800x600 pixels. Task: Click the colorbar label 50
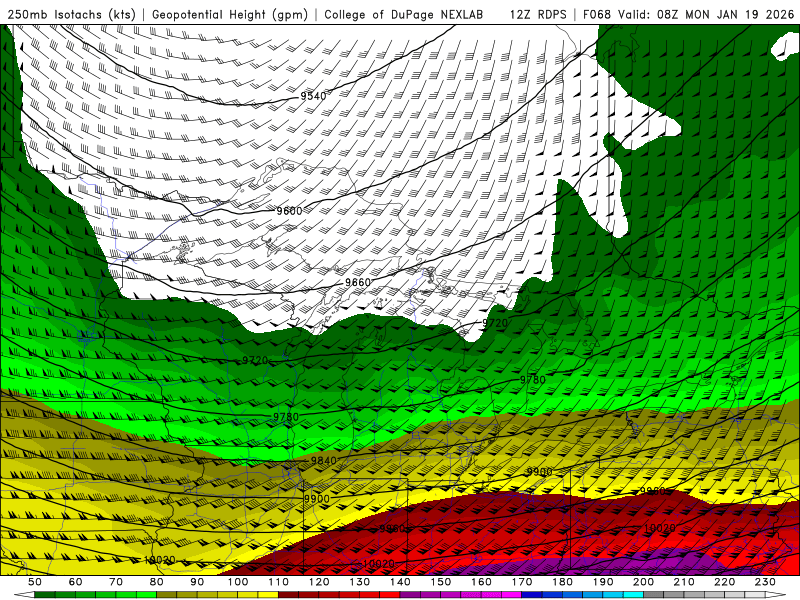pos(35,582)
